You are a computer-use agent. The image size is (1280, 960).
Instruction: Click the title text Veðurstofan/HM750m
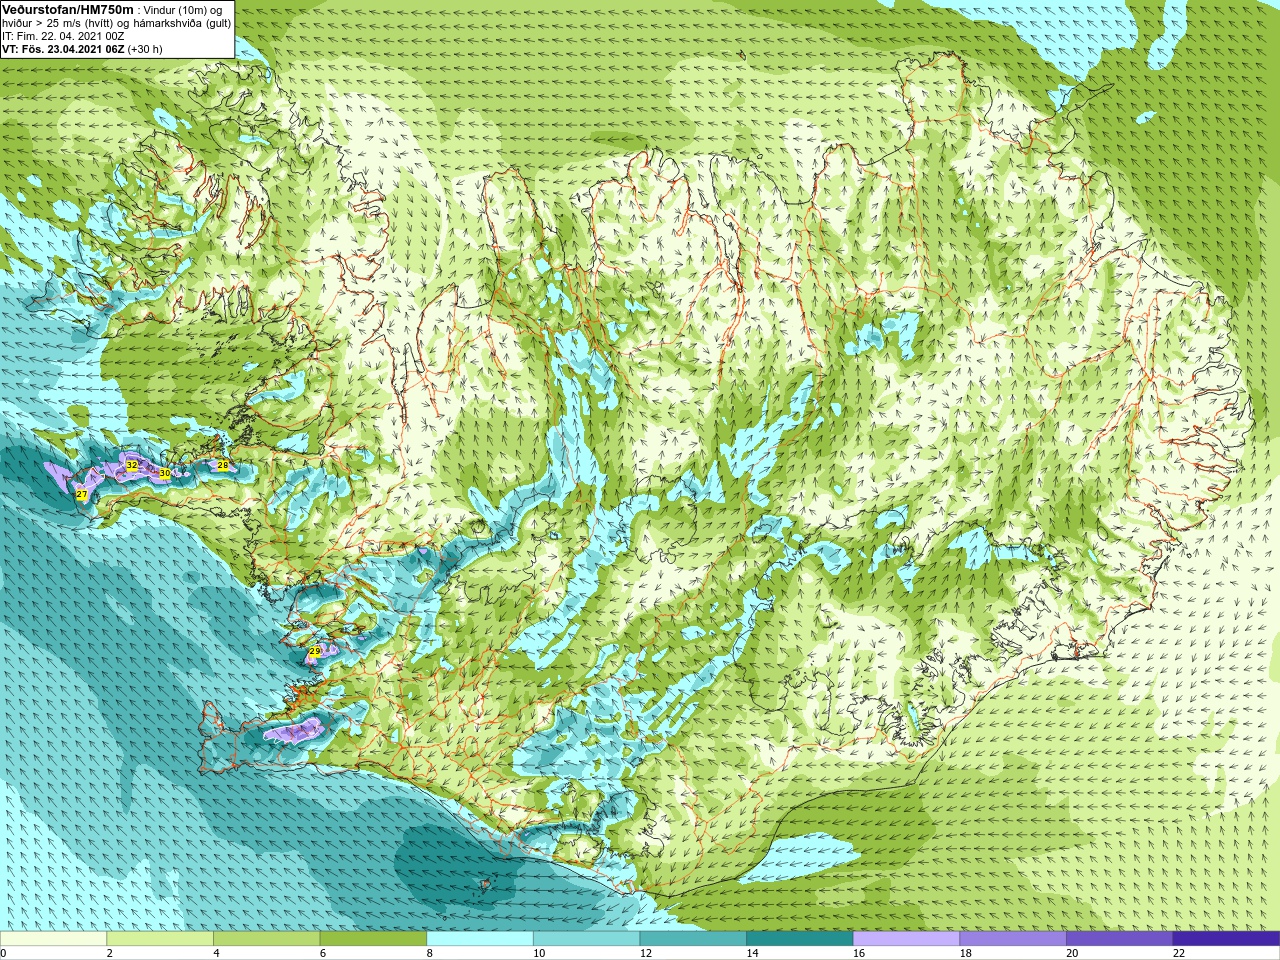tap(68, 9)
